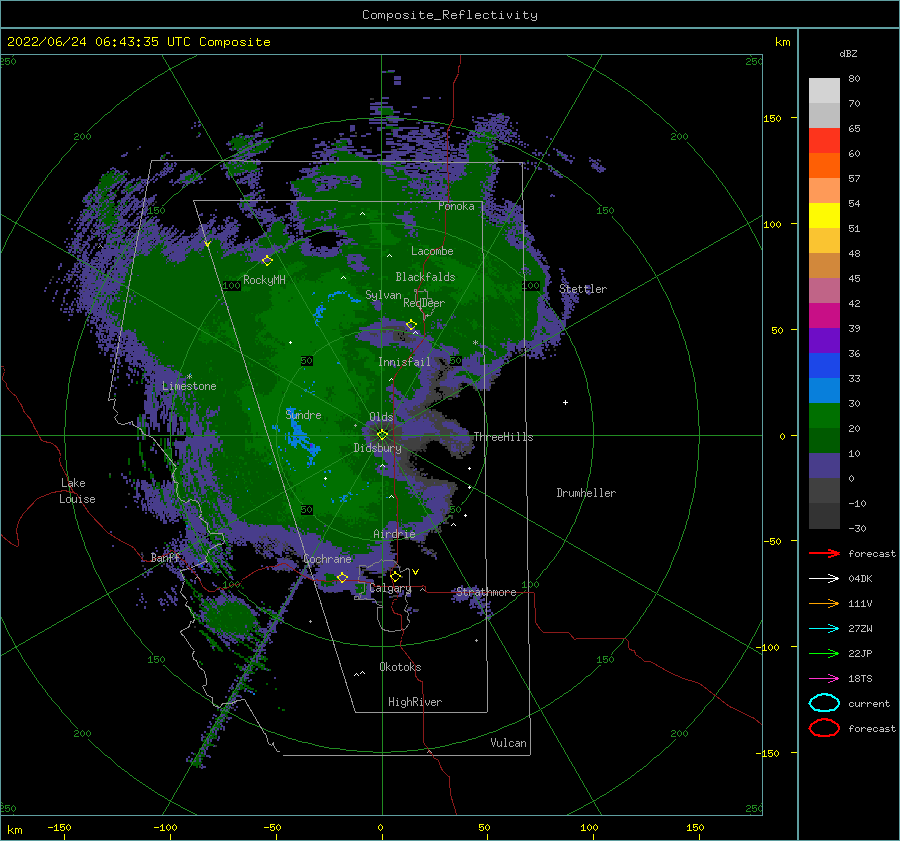Click the yellow diamond marker below Cochrane
The width and height of the screenshot is (900, 841).
pyautogui.click(x=342, y=577)
